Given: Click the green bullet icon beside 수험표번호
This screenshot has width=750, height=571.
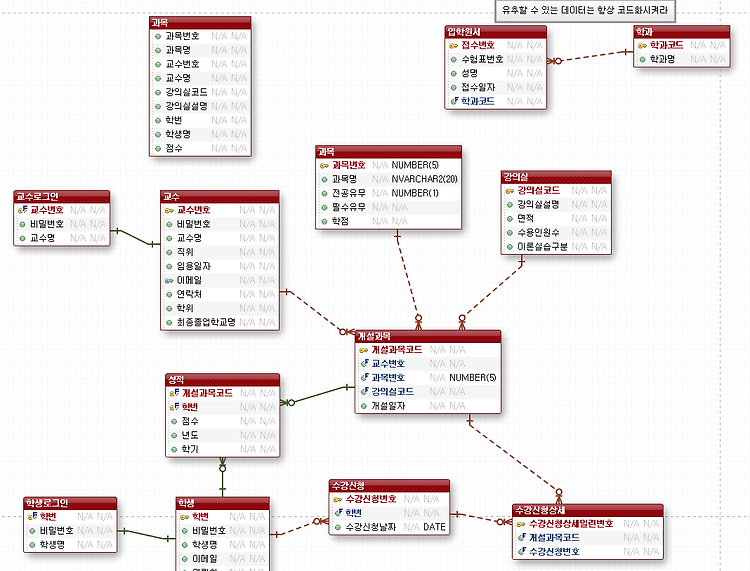Looking at the screenshot, I should 453,59.
